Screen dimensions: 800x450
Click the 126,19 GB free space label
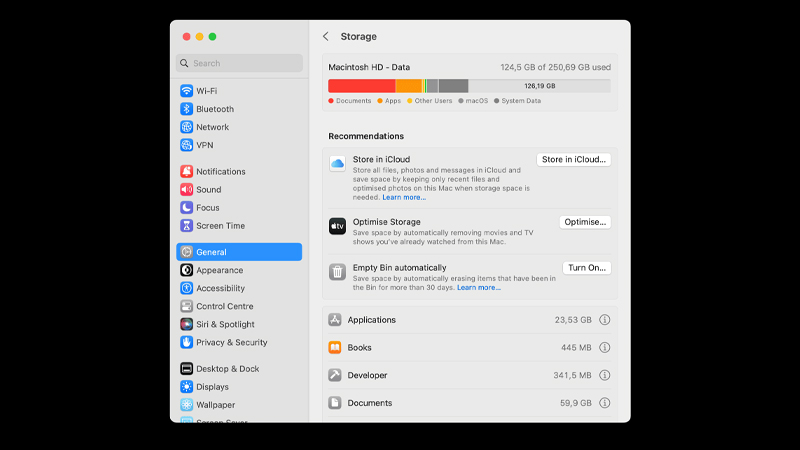539,86
